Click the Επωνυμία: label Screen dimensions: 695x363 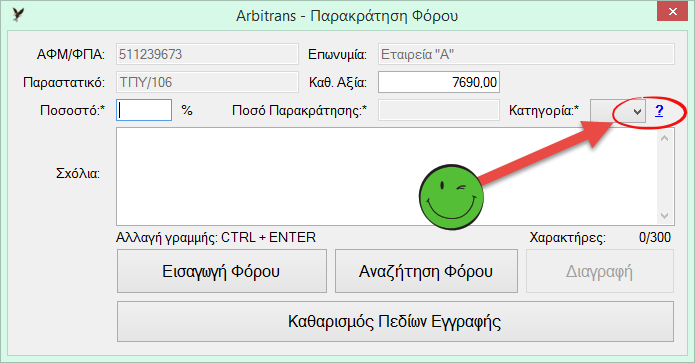(337, 55)
